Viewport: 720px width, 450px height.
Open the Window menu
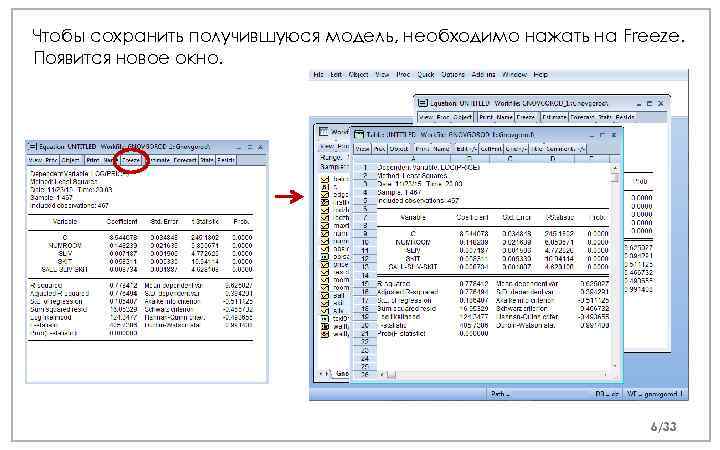pos(514,74)
